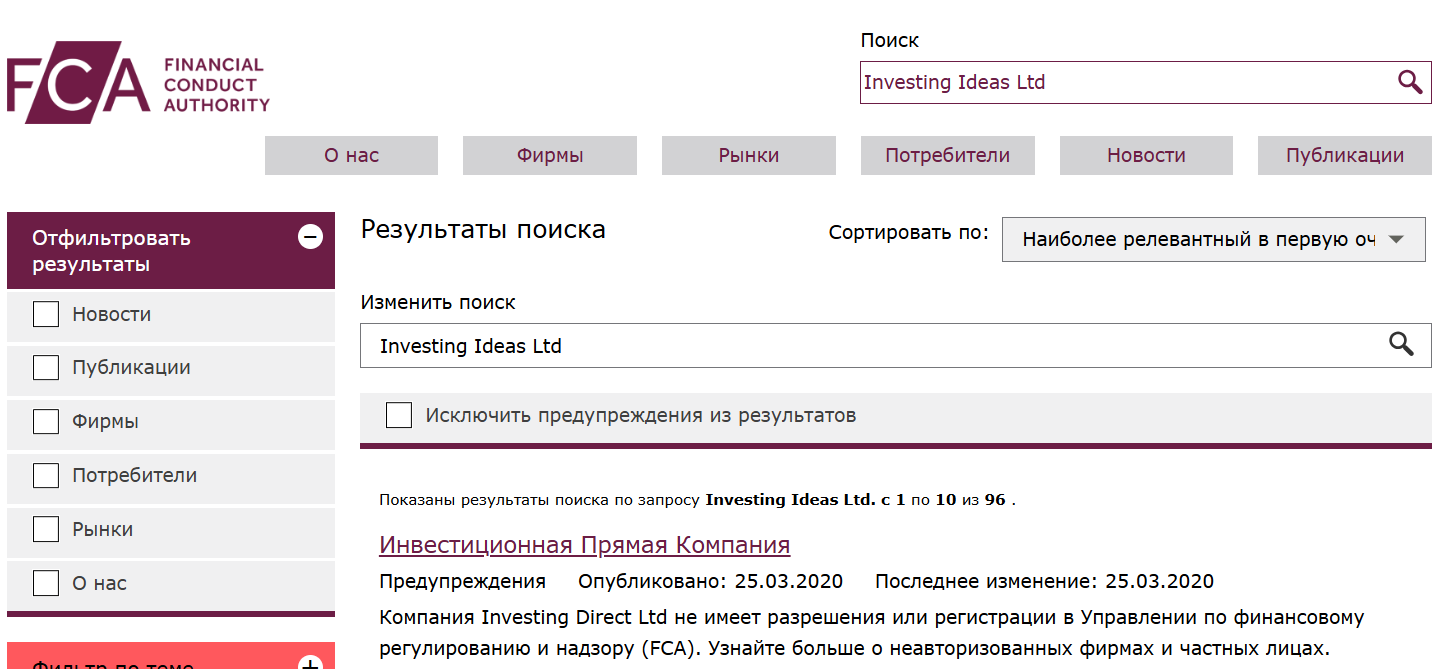
Task: Expand 'Фильтр по теме' using the plus icon
Action: point(312,660)
